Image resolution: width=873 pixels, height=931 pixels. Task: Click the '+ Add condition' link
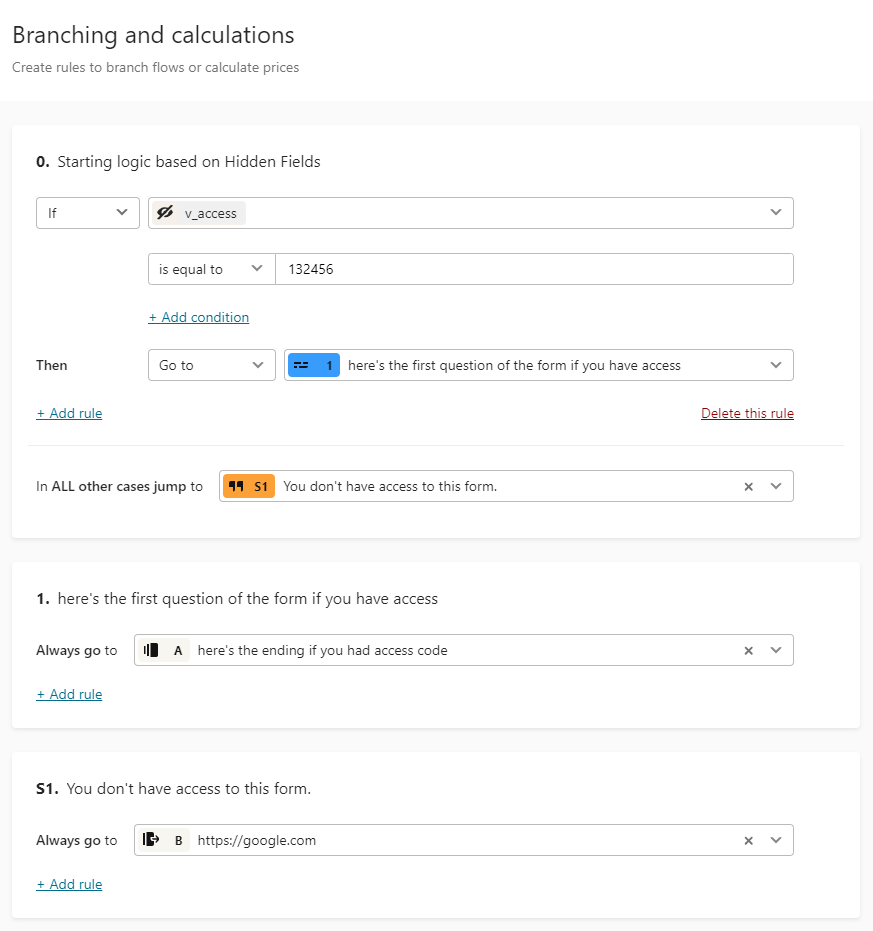198,317
